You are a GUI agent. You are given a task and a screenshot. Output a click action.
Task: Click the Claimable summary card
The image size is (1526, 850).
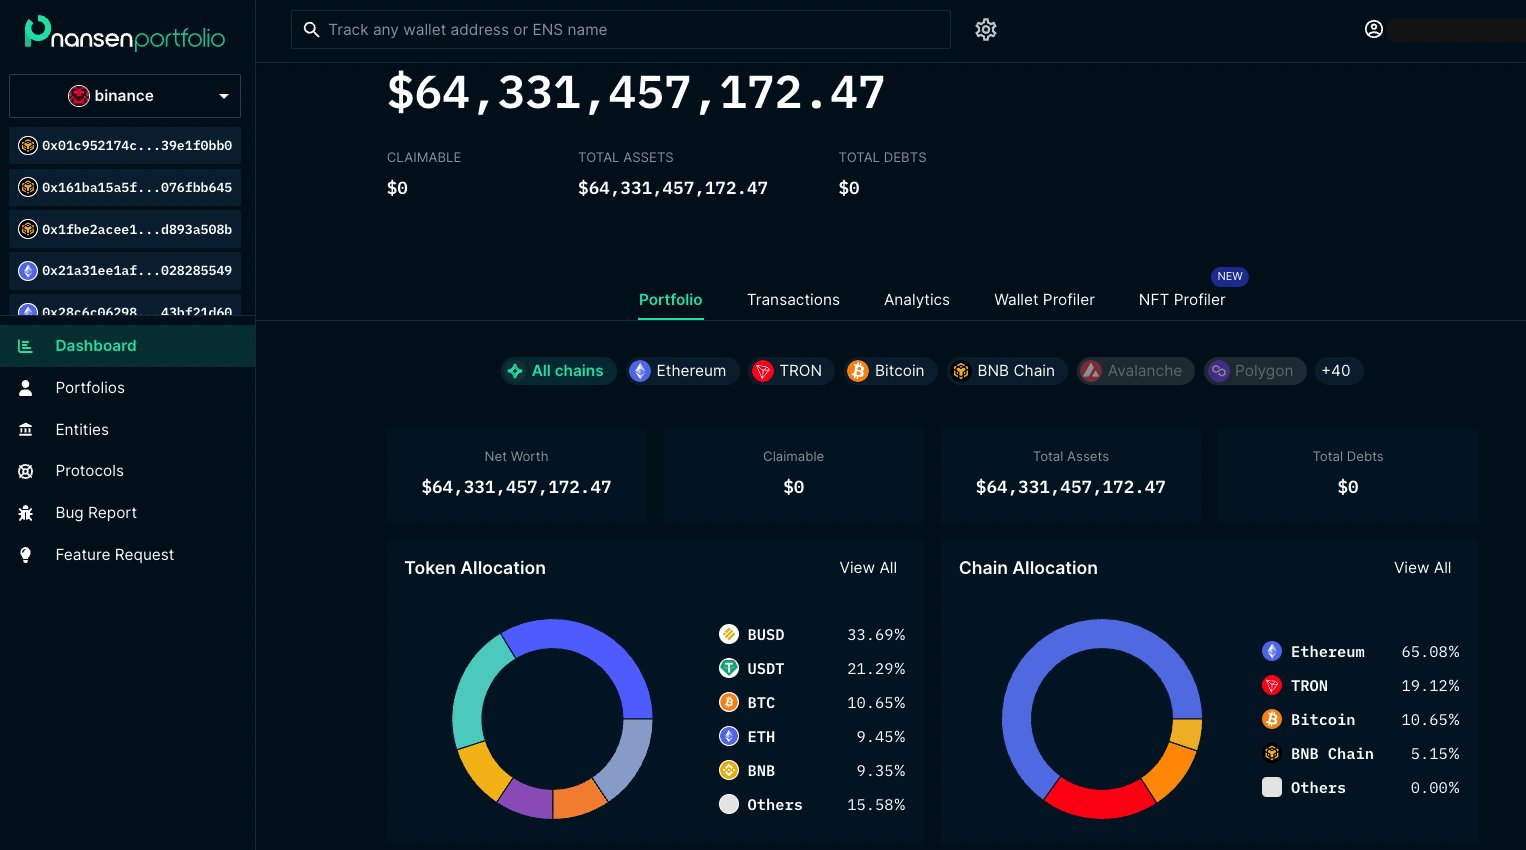794,475
